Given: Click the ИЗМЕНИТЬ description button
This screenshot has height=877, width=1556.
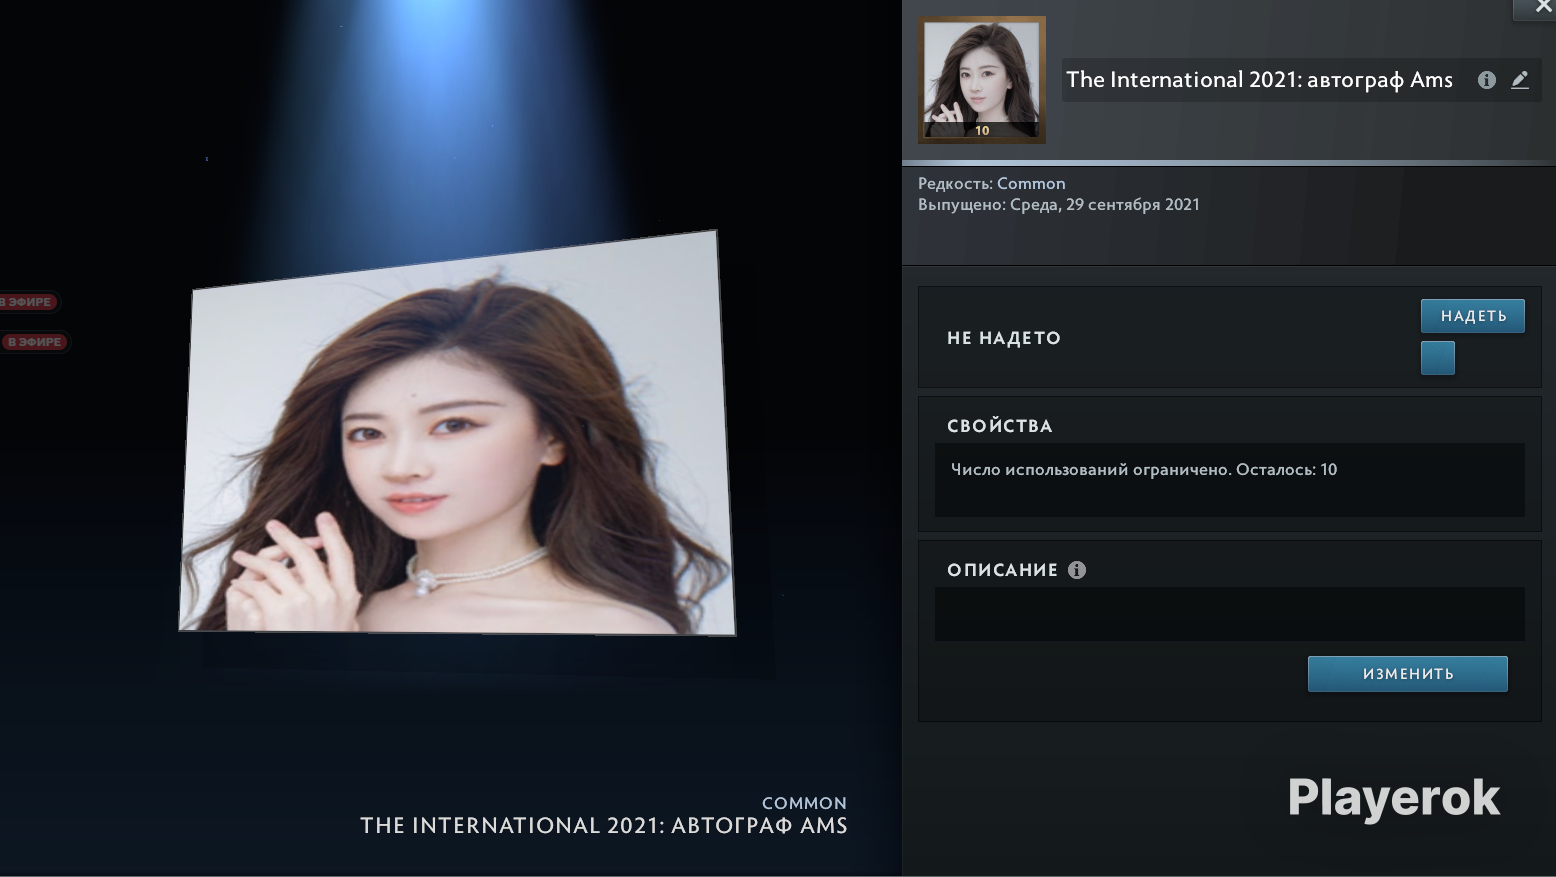Looking at the screenshot, I should [x=1408, y=674].
